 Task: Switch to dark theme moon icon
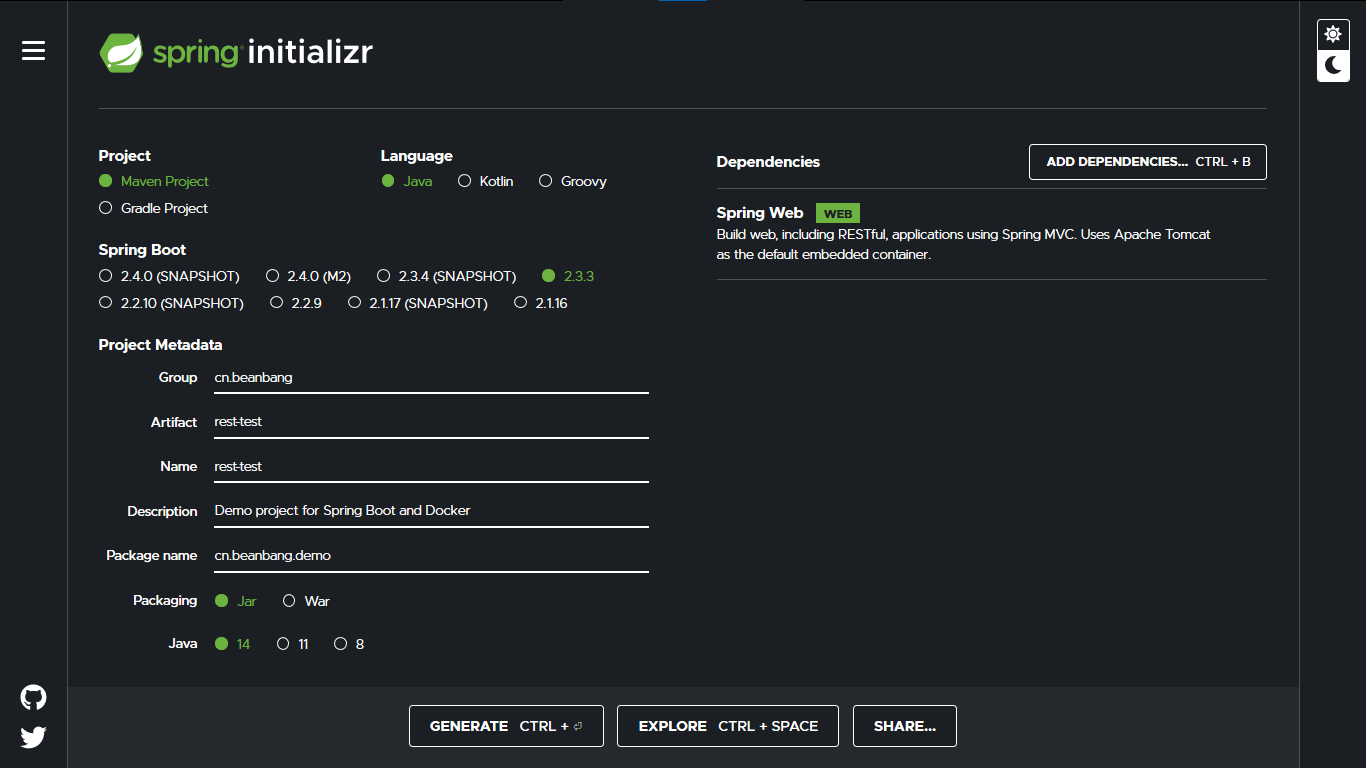(1333, 66)
